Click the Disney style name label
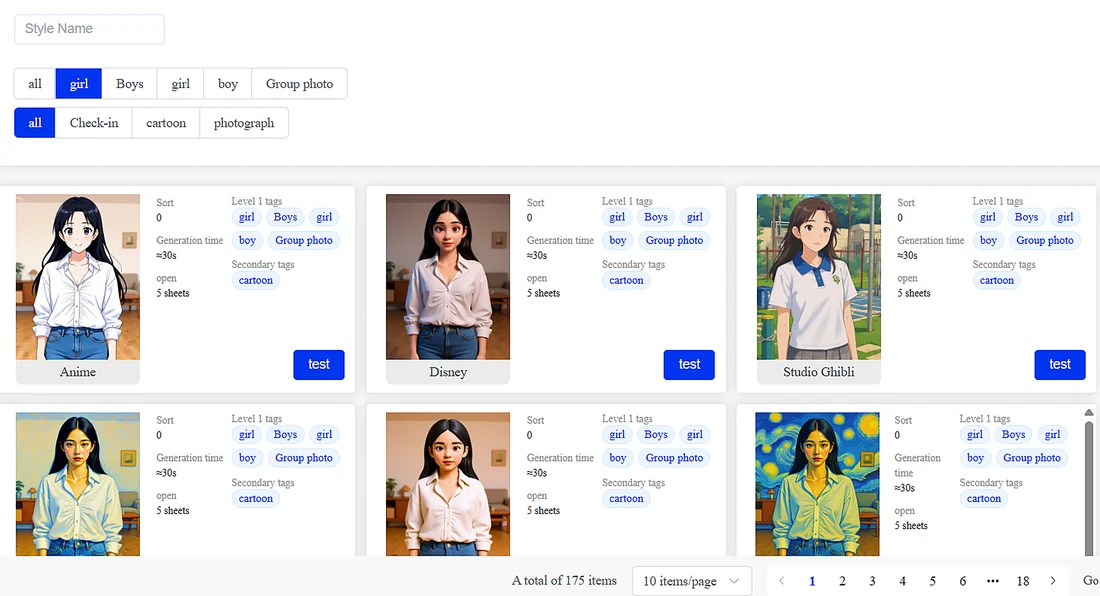 pyautogui.click(x=448, y=372)
